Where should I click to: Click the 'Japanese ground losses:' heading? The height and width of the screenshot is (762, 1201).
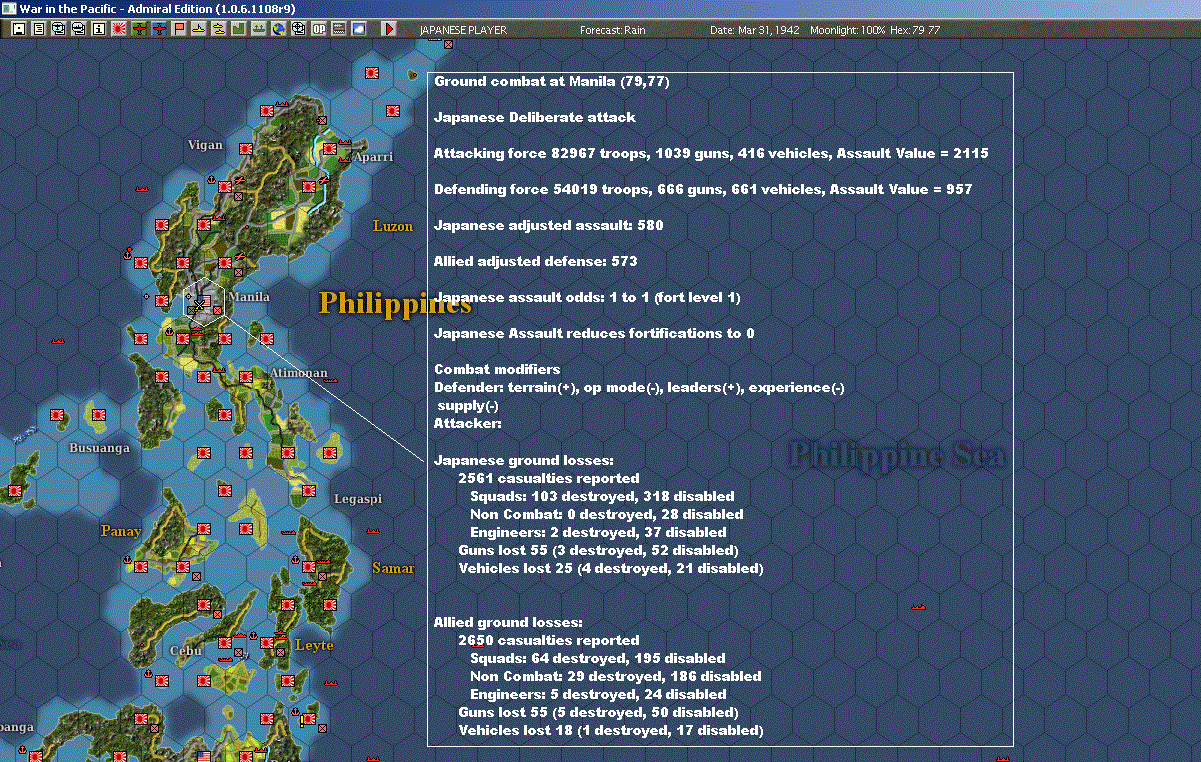click(524, 460)
